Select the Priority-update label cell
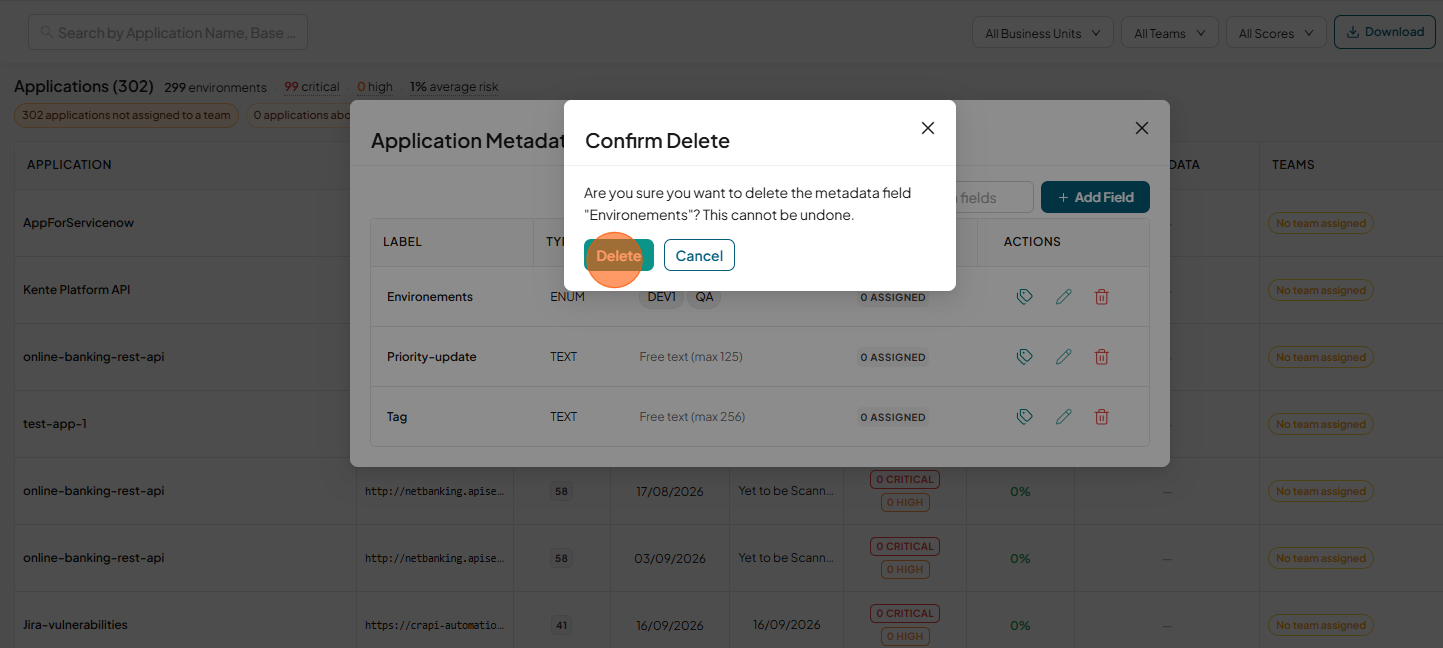 432,357
